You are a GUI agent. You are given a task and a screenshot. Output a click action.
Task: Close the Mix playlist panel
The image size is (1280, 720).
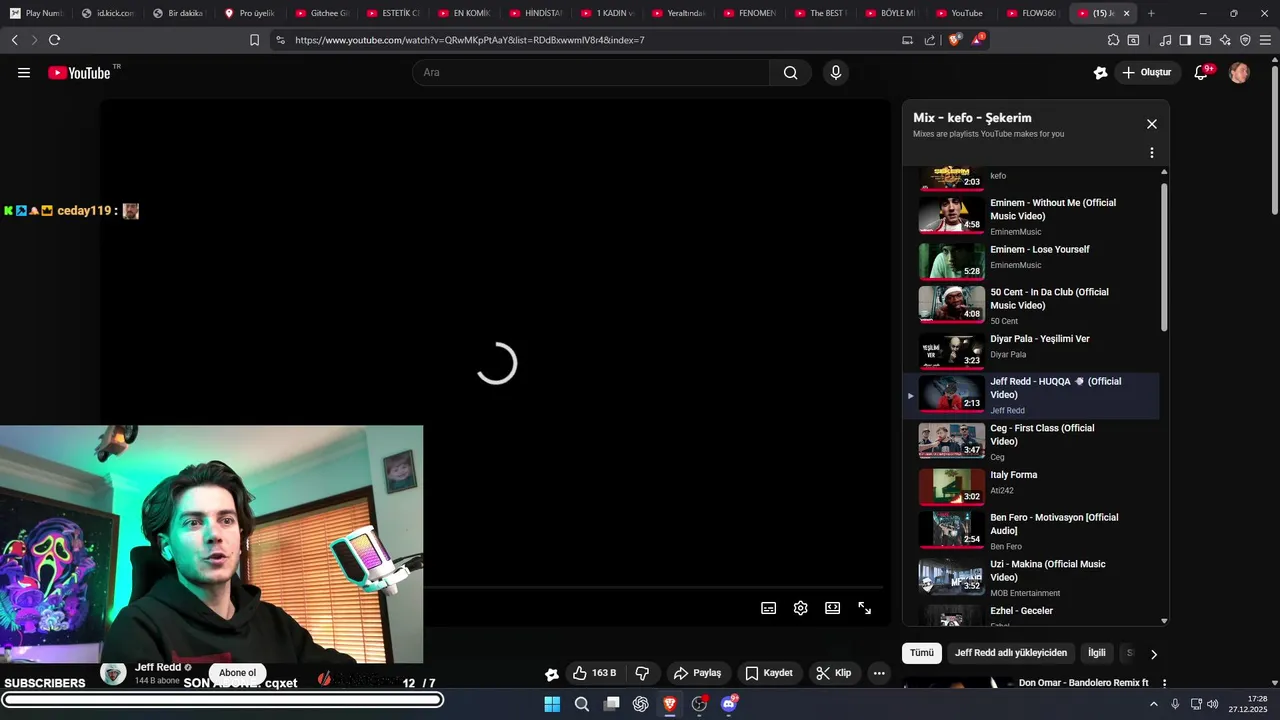(1151, 124)
